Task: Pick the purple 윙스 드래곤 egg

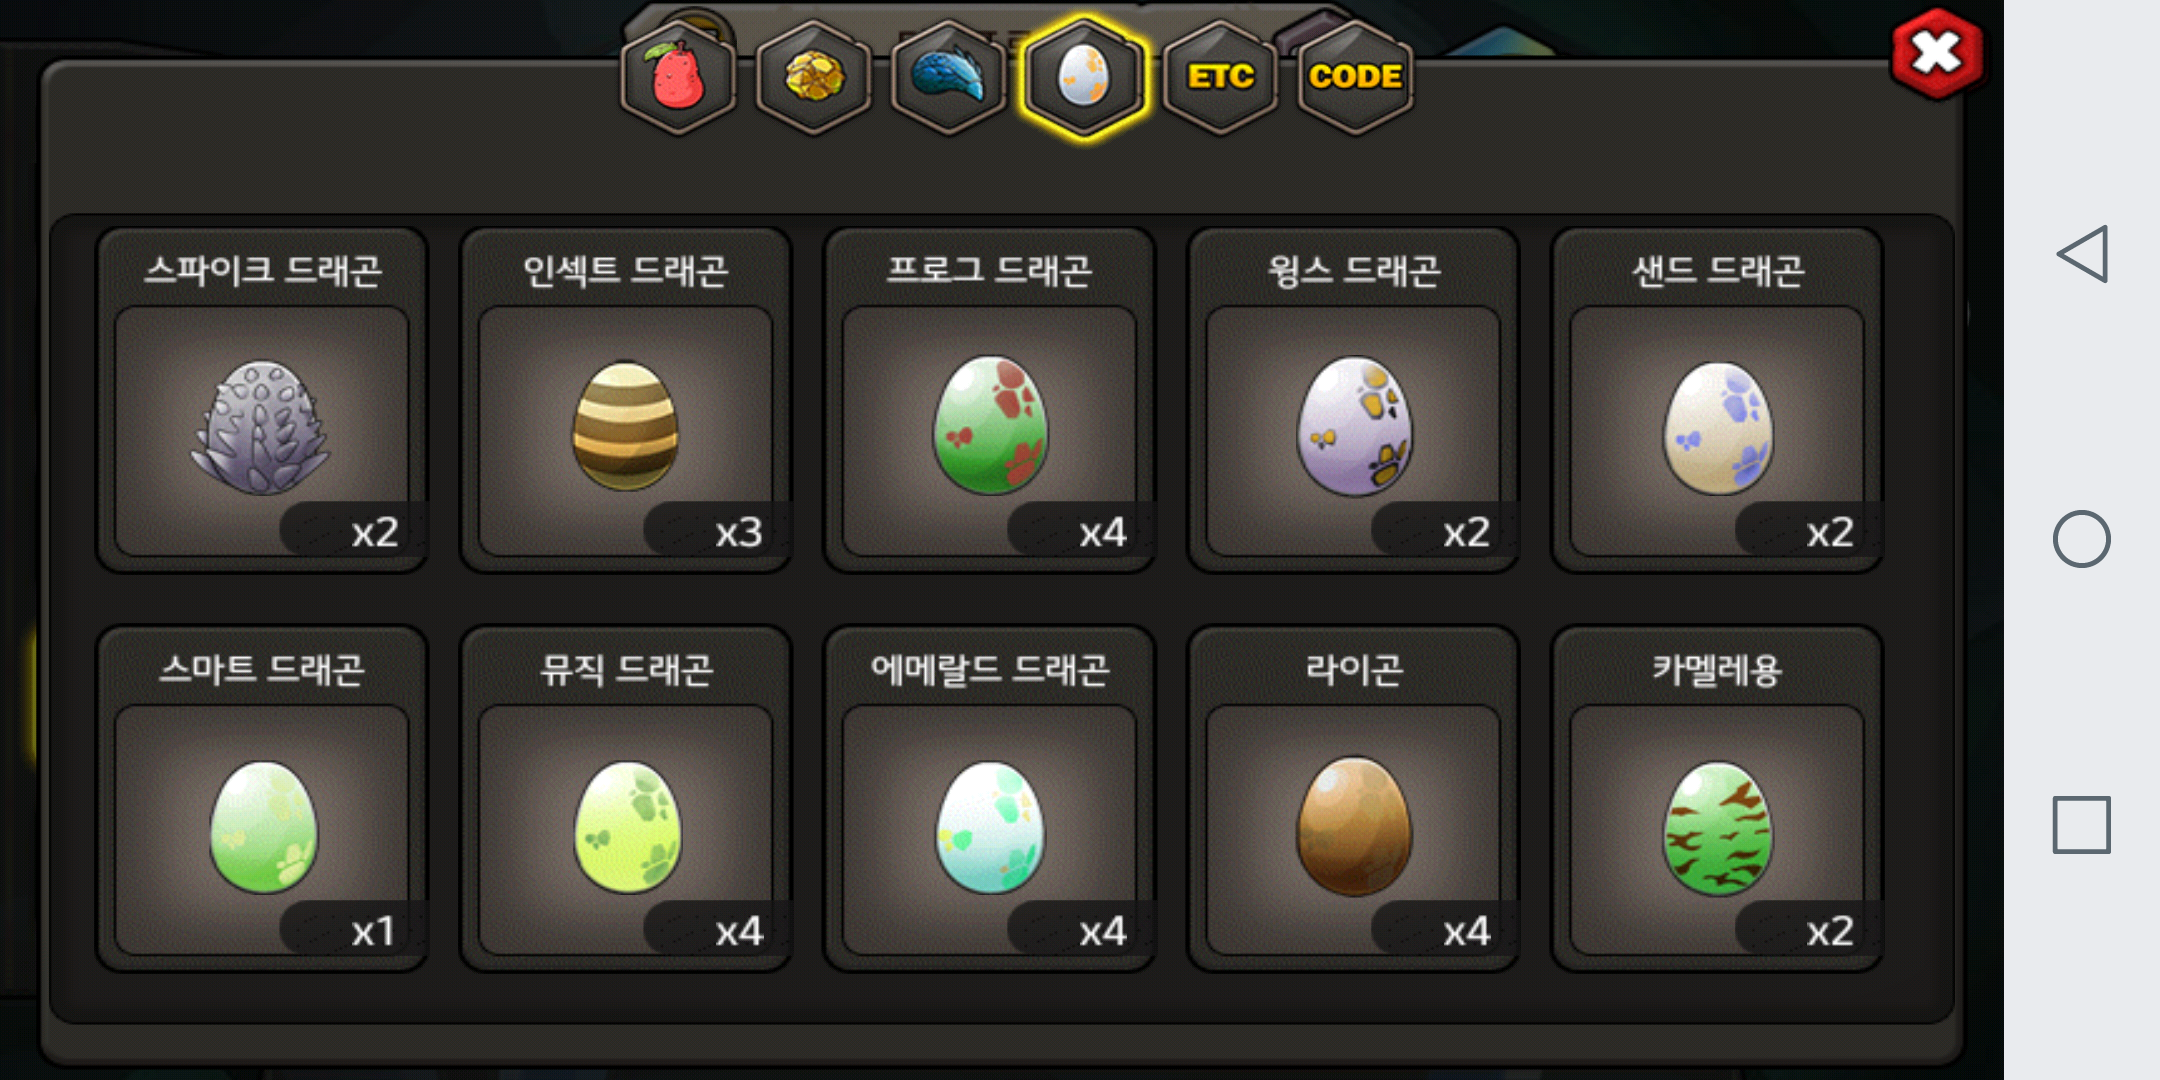Action: 1354,400
